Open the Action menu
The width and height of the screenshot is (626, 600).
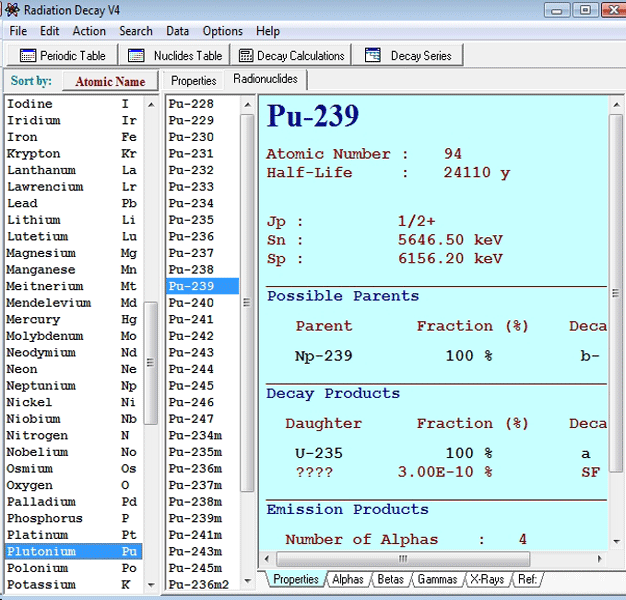pos(89,31)
